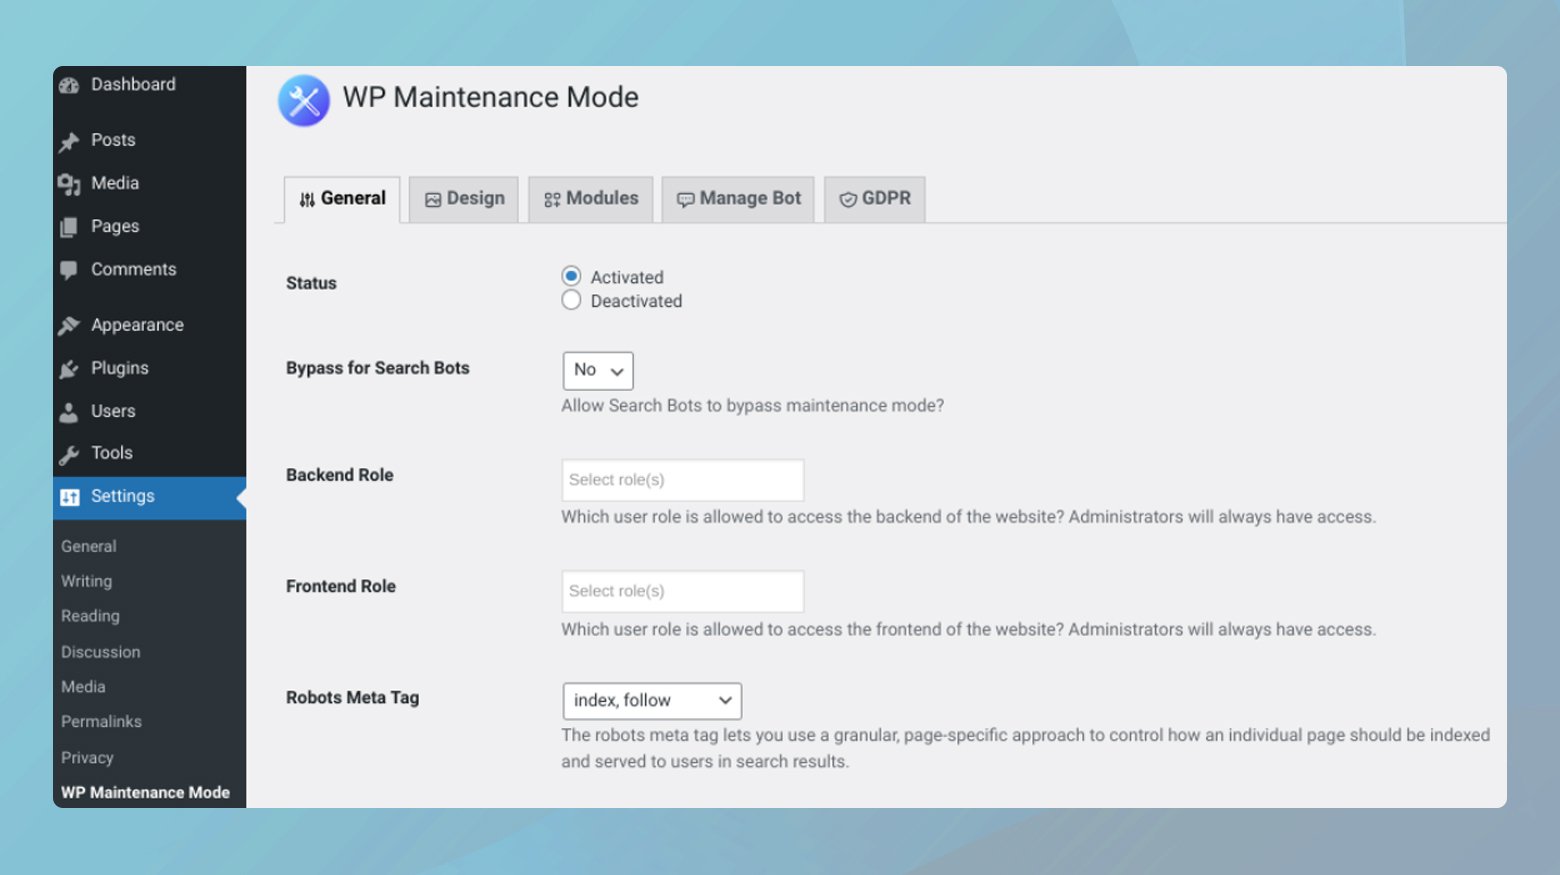Click the Deactivated label text
1560x875 pixels.
pos(636,301)
